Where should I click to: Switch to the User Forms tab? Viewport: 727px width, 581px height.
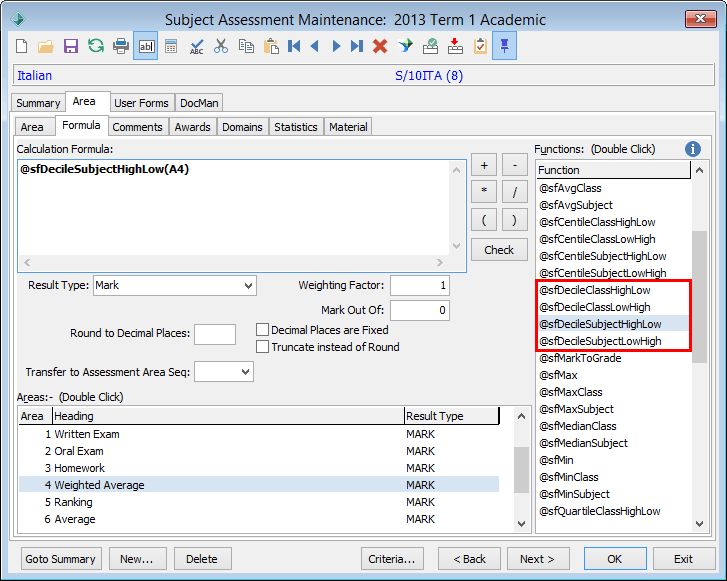[141, 103]
